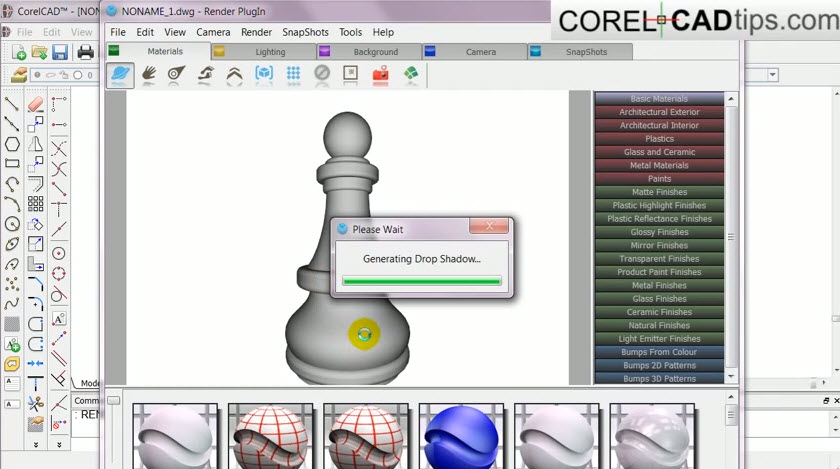This screenshot has height=469, width=840.
Task: Click the green diamond tiles icon
Action: pos(411,73)
